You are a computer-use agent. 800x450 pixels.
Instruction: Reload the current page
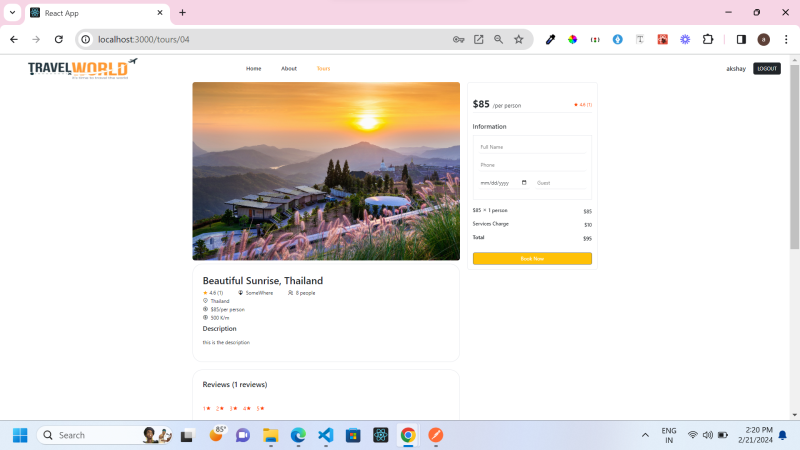coord(59,39)
